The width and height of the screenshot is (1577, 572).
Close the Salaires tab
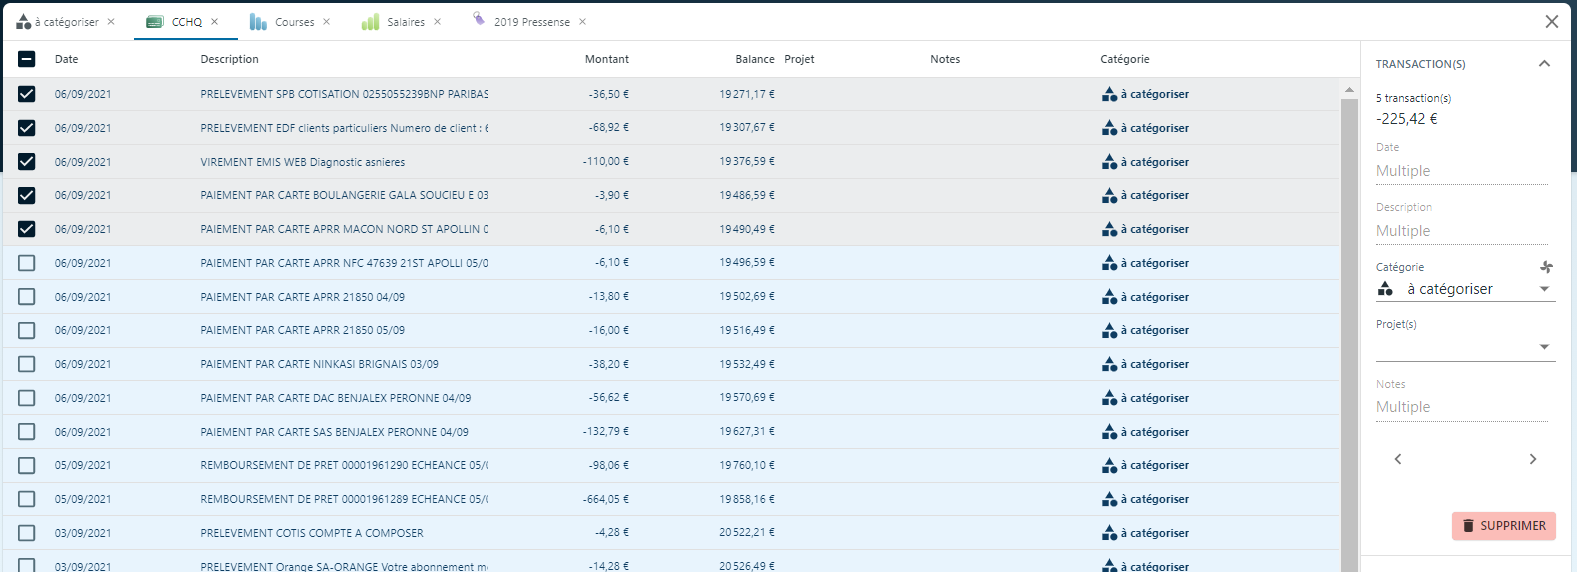coord(437,22)
